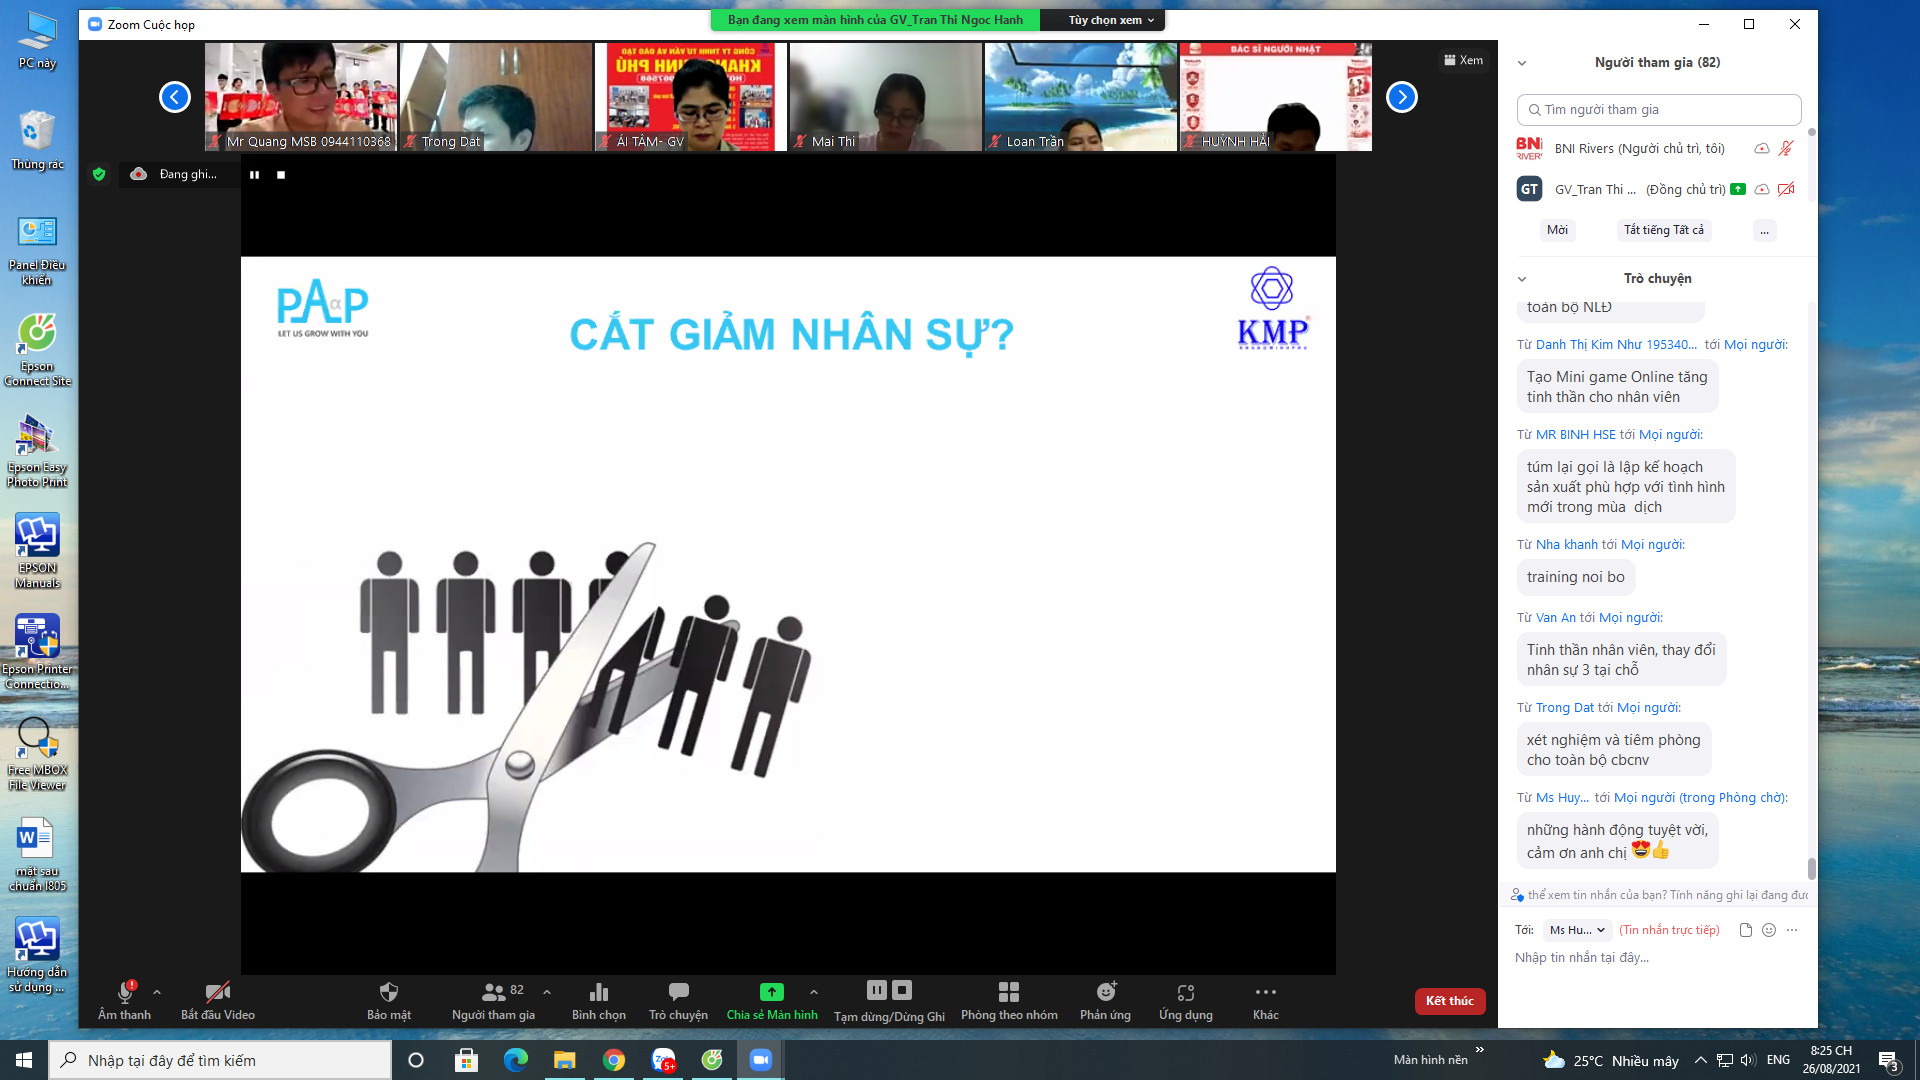Open the Xem view menu
This screenshot has width=1920, height=1080.
coord(1463,60)
